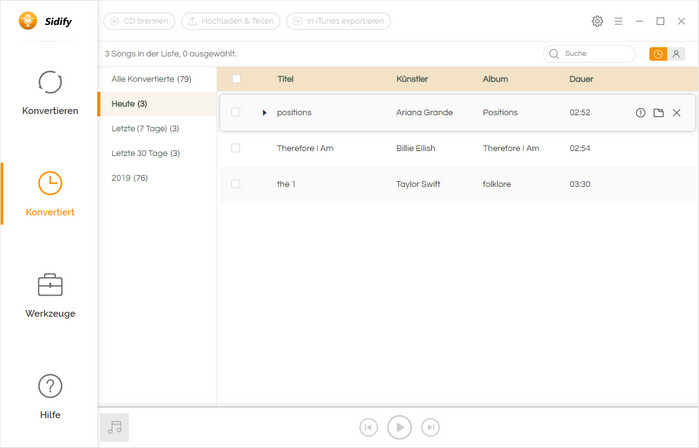Open the Konvertieren section icon
The image size is (699, 448).
pos(50,82)
